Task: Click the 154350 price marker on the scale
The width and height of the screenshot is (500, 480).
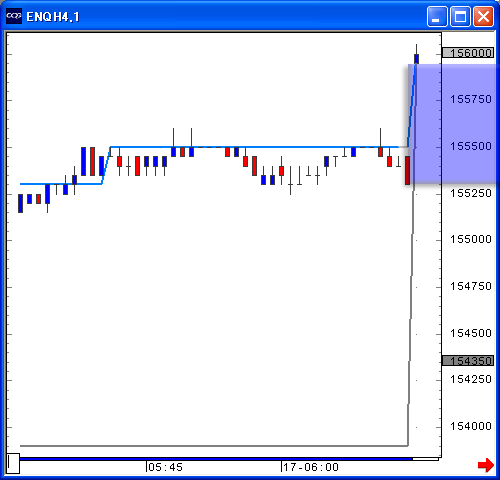Action: point(468,360)
